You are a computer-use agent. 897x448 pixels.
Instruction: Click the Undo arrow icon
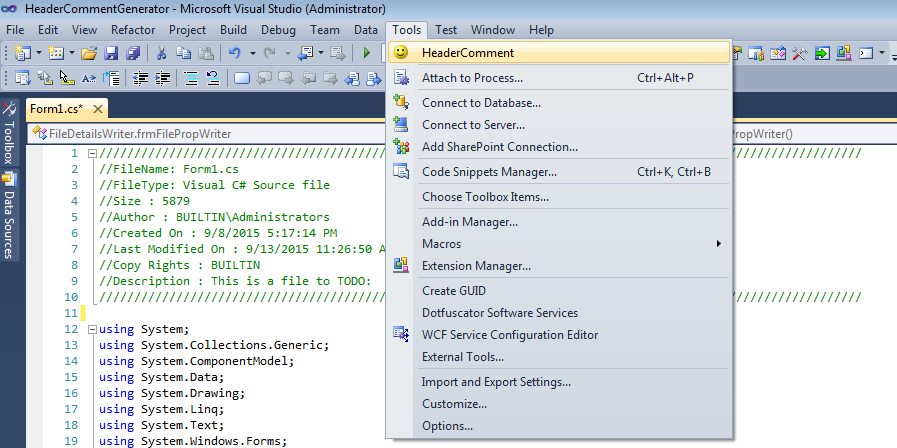click(235, 53)
